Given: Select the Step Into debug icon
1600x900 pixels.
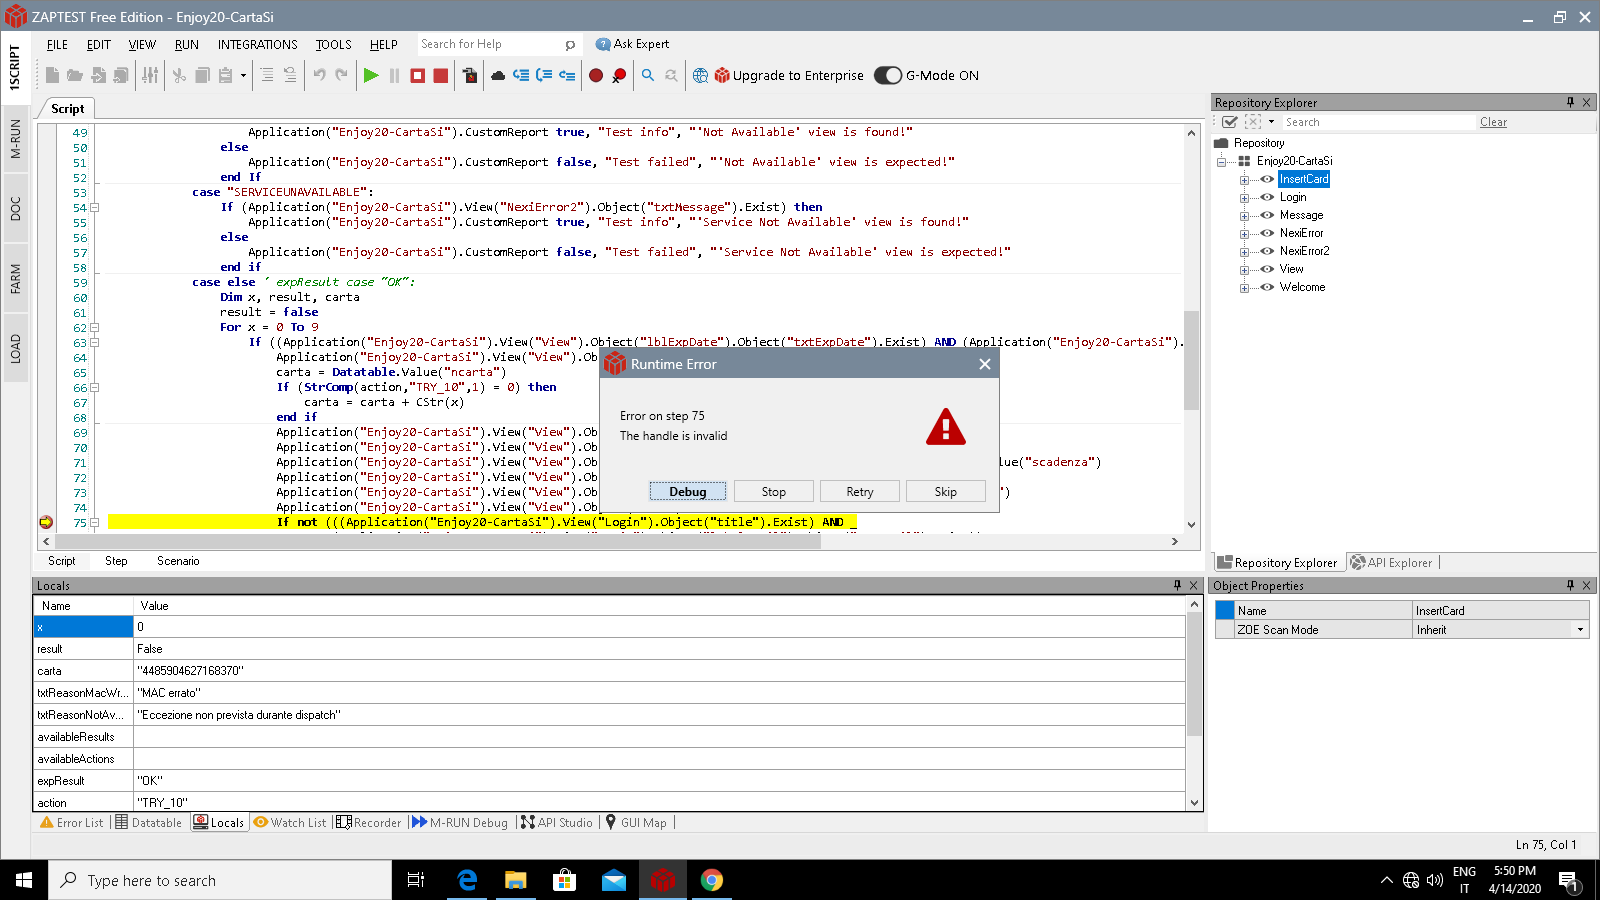Looking at the screenshot, I should pos(521,75).
